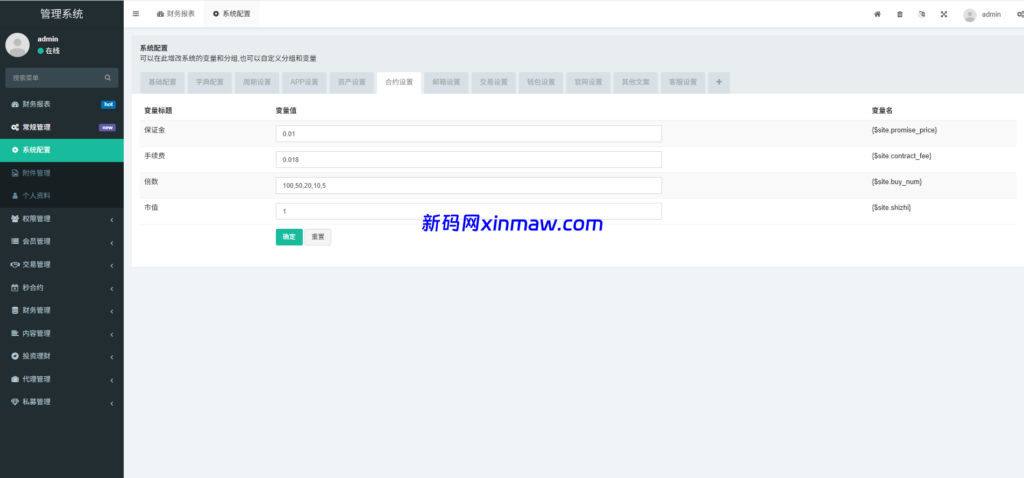Click variable name {$site.contract_fee}
The width and height of the screenshot is (1024, 478).
902,156
